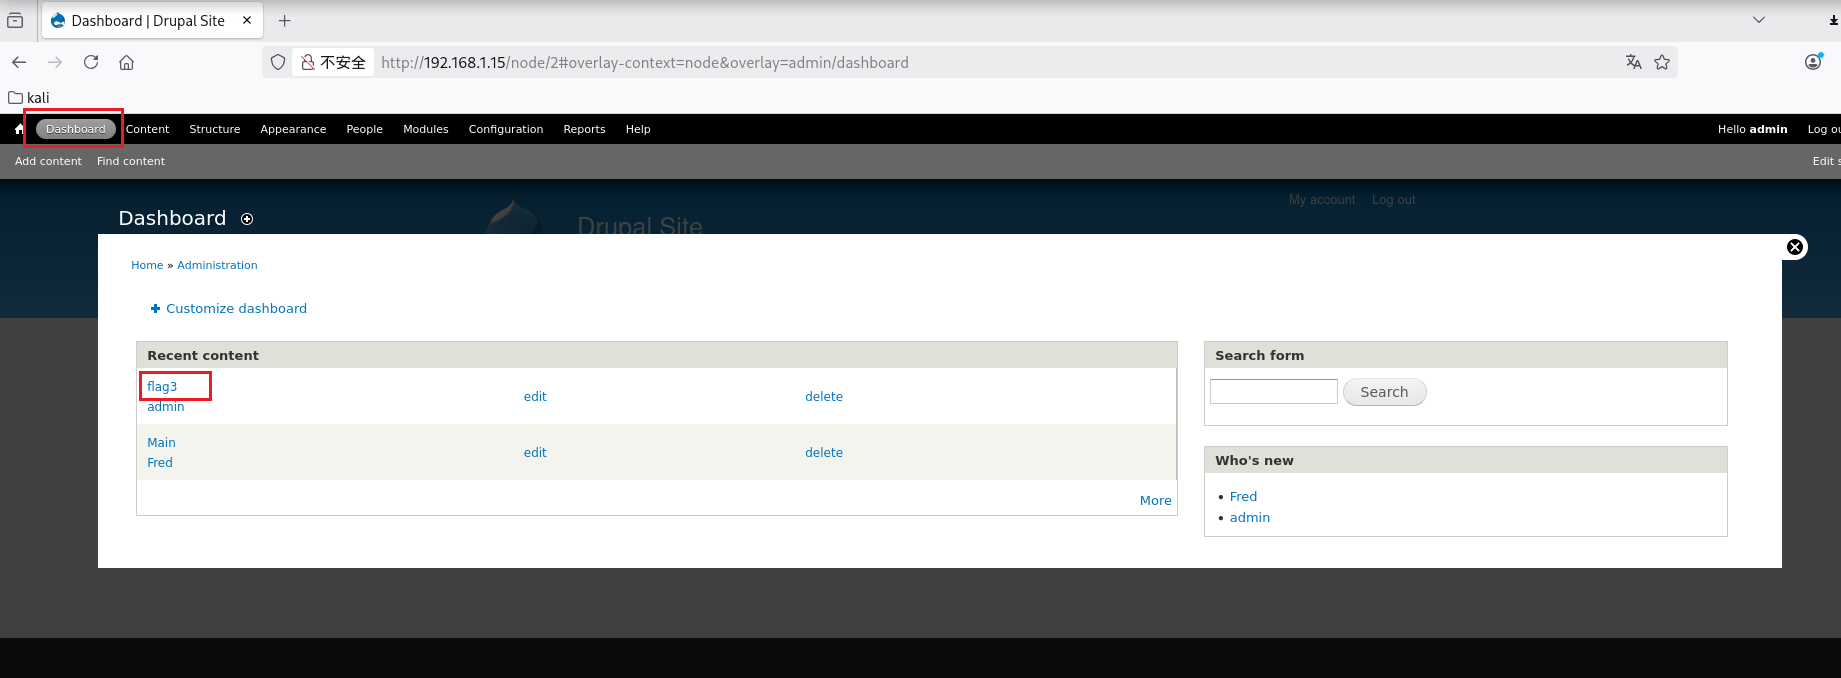Open the browser home page icon

click(127, 62)
